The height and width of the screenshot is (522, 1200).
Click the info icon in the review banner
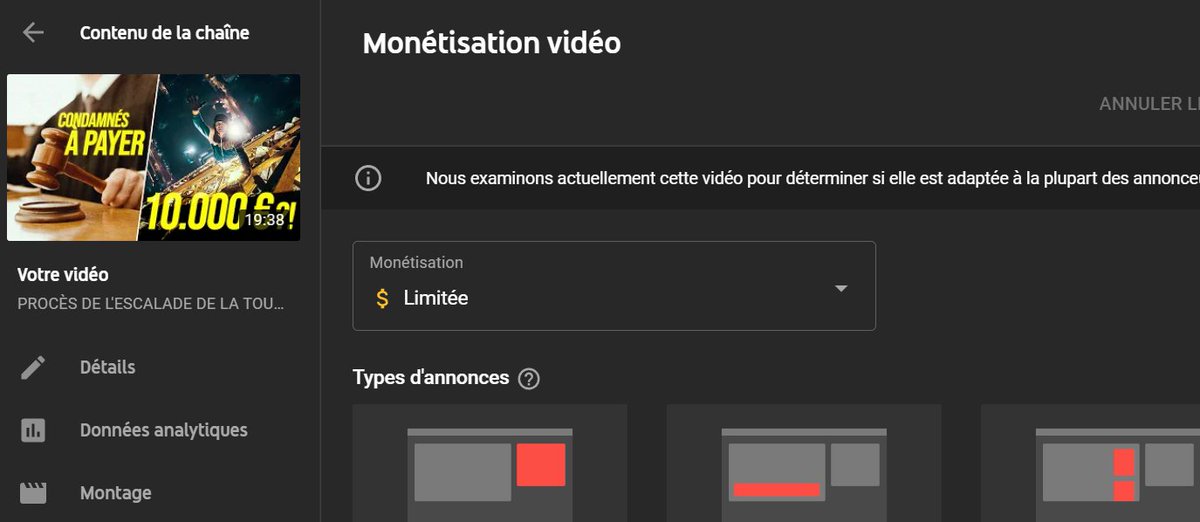[x=368, y=178]
